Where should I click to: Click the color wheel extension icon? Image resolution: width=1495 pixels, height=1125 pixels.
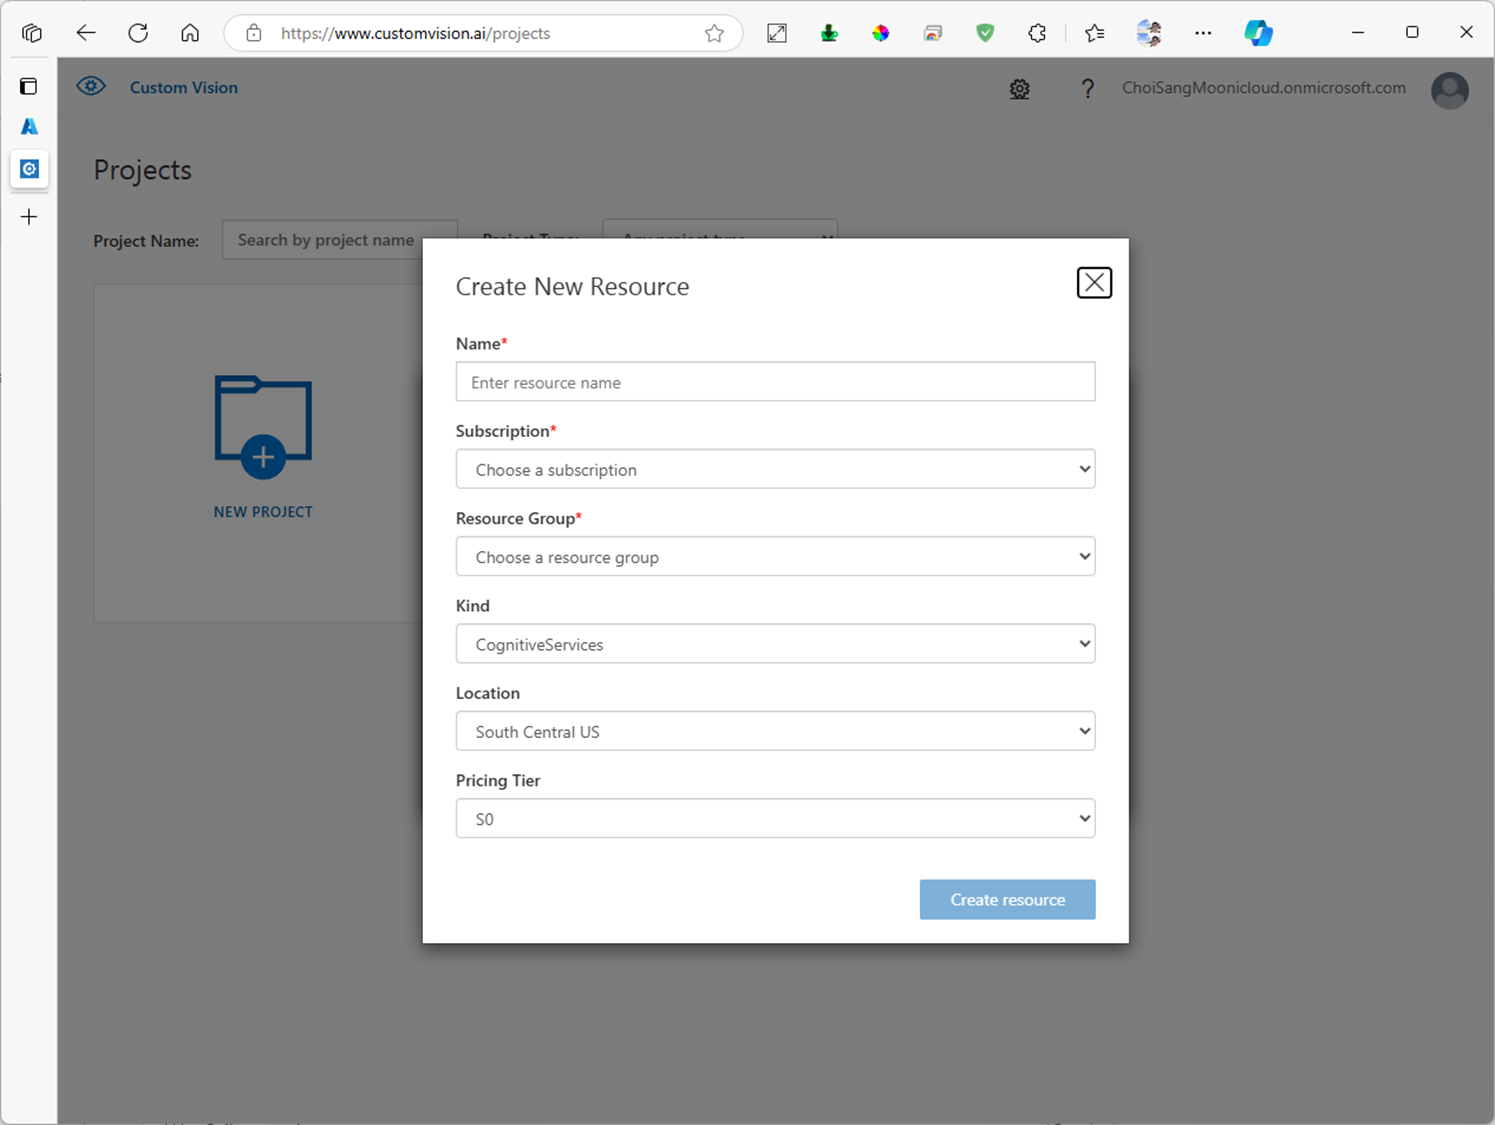(x=880, y=33)
